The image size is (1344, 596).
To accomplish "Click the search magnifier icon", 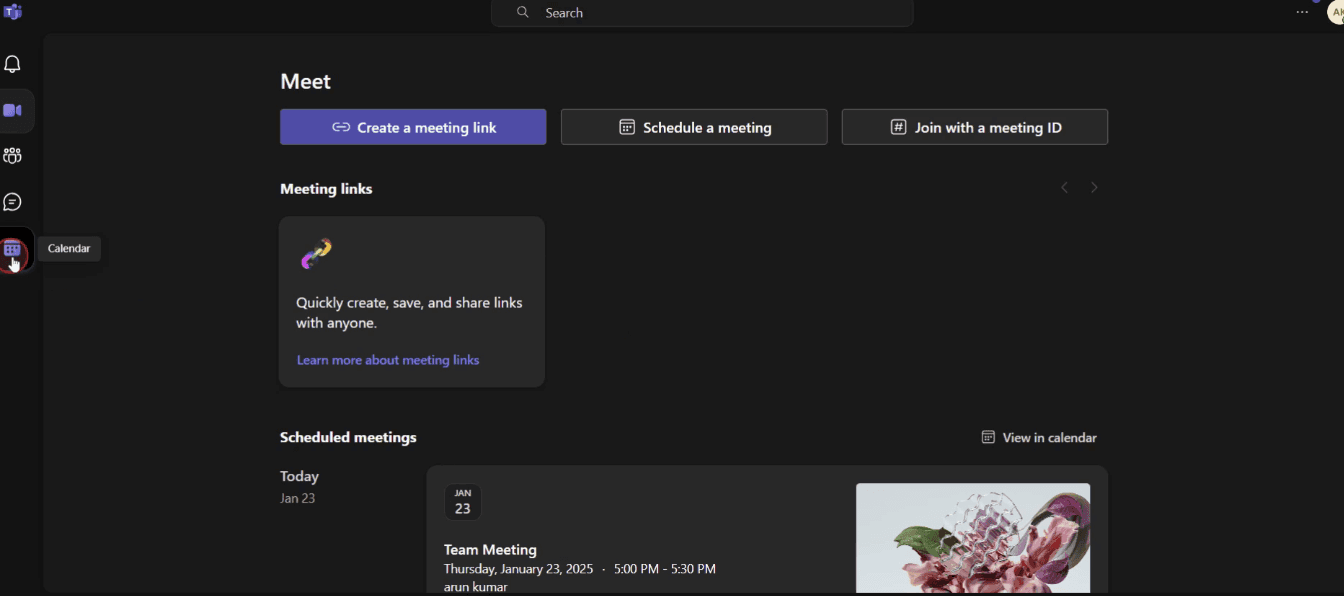I will tap(522, 13).
